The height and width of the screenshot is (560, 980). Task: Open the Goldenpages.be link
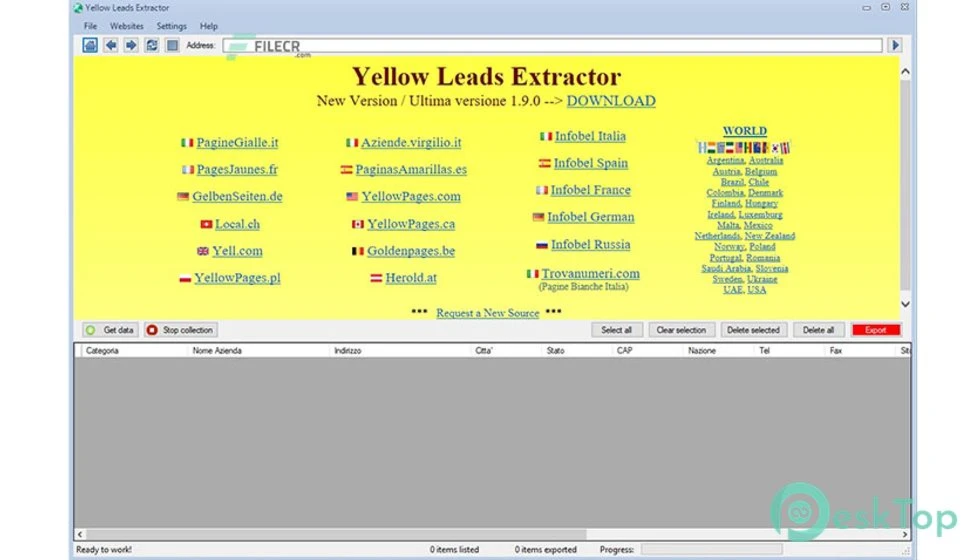[411, 251]
